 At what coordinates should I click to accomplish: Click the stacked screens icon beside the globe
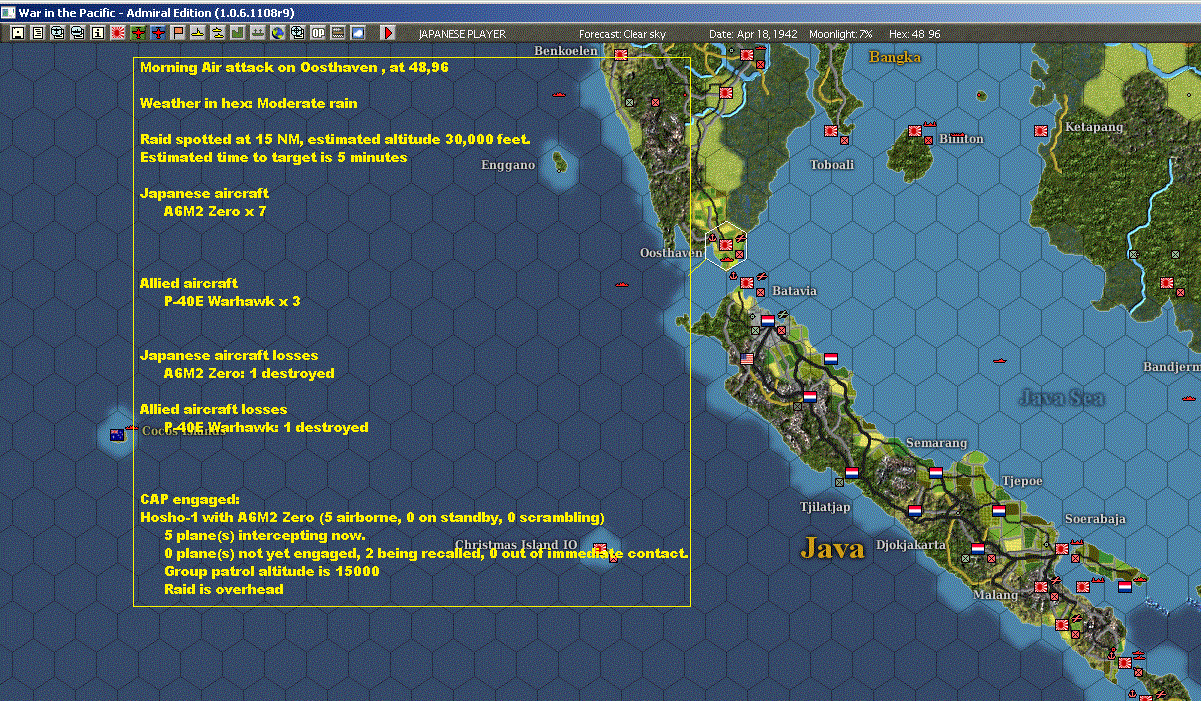[x=297, y=33]
